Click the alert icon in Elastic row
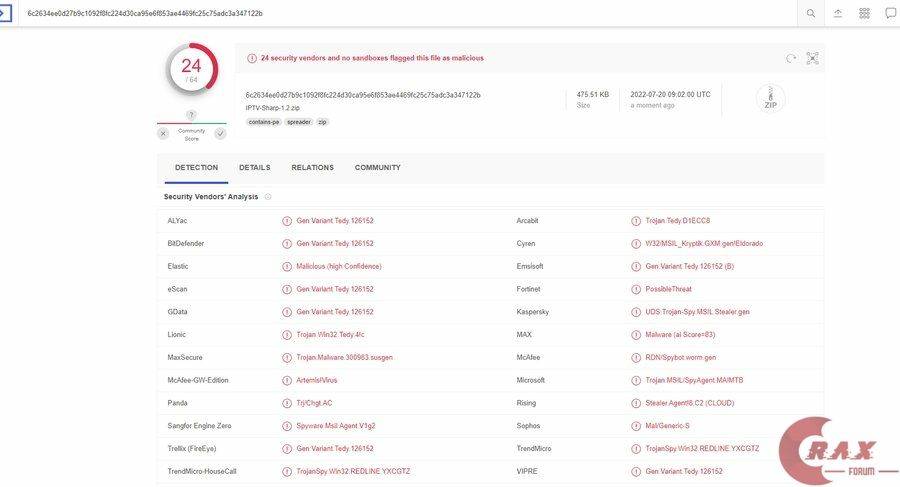Image resolution: width=900 pixels, height=487 pixels. pos(287,266)
